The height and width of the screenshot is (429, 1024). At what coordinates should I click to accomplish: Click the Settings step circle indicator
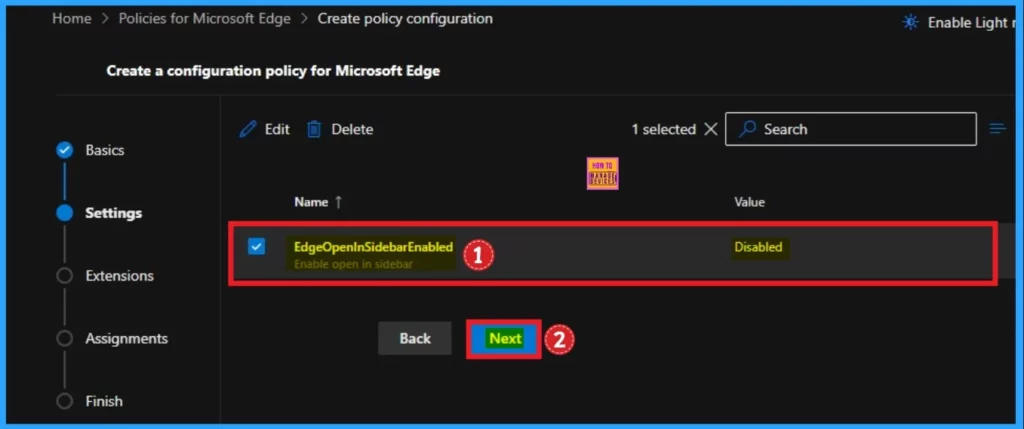point(65,213)
